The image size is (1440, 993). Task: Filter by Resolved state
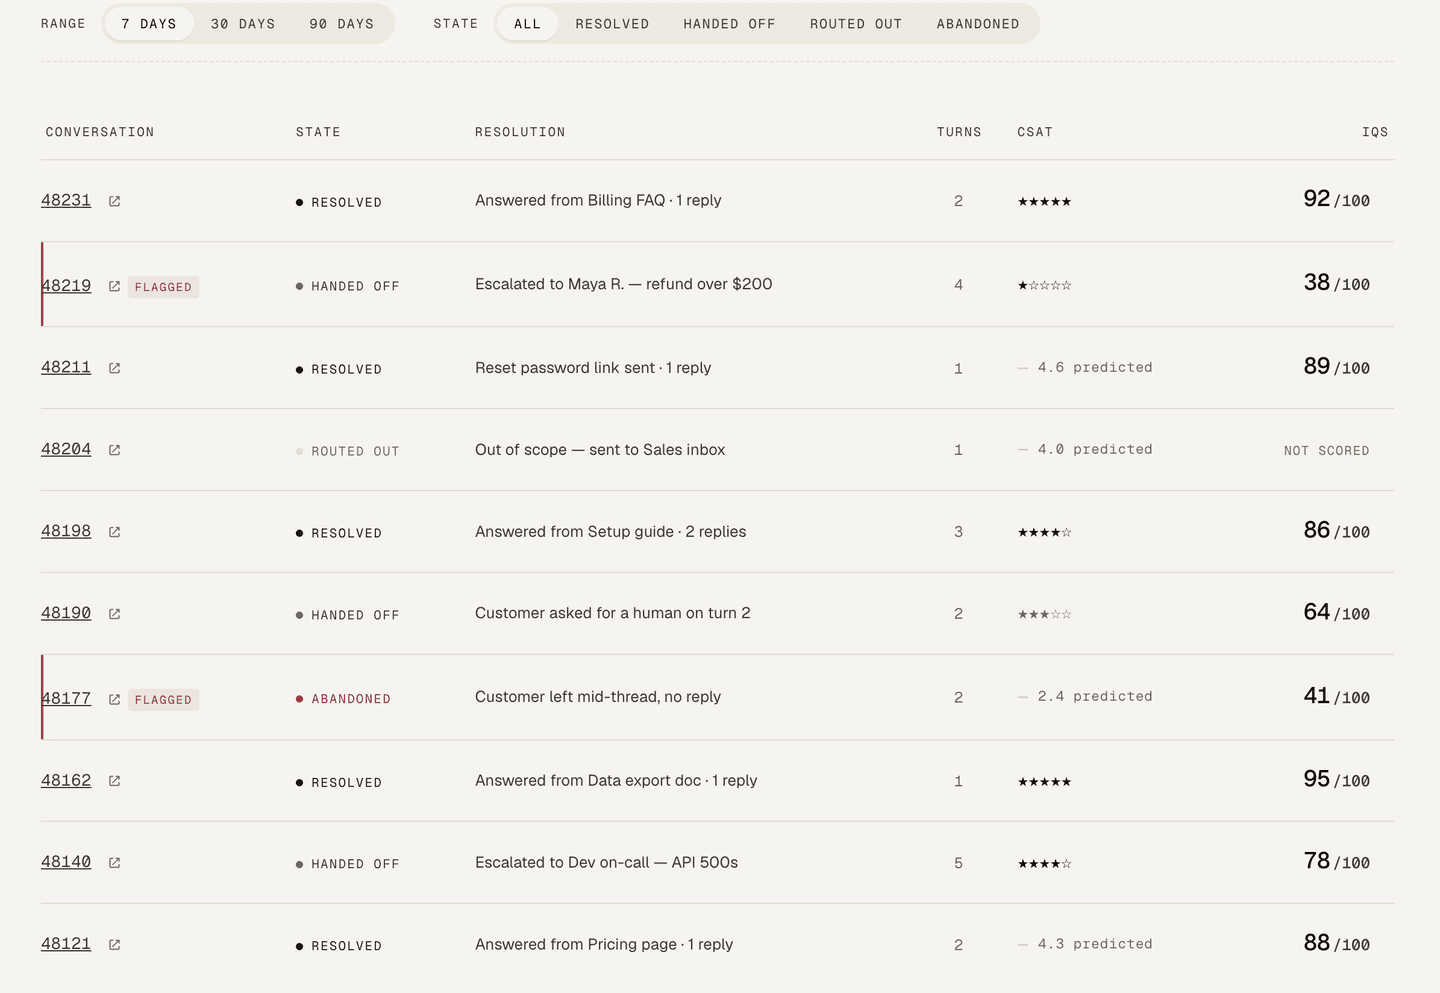click(x=612, y=24)
